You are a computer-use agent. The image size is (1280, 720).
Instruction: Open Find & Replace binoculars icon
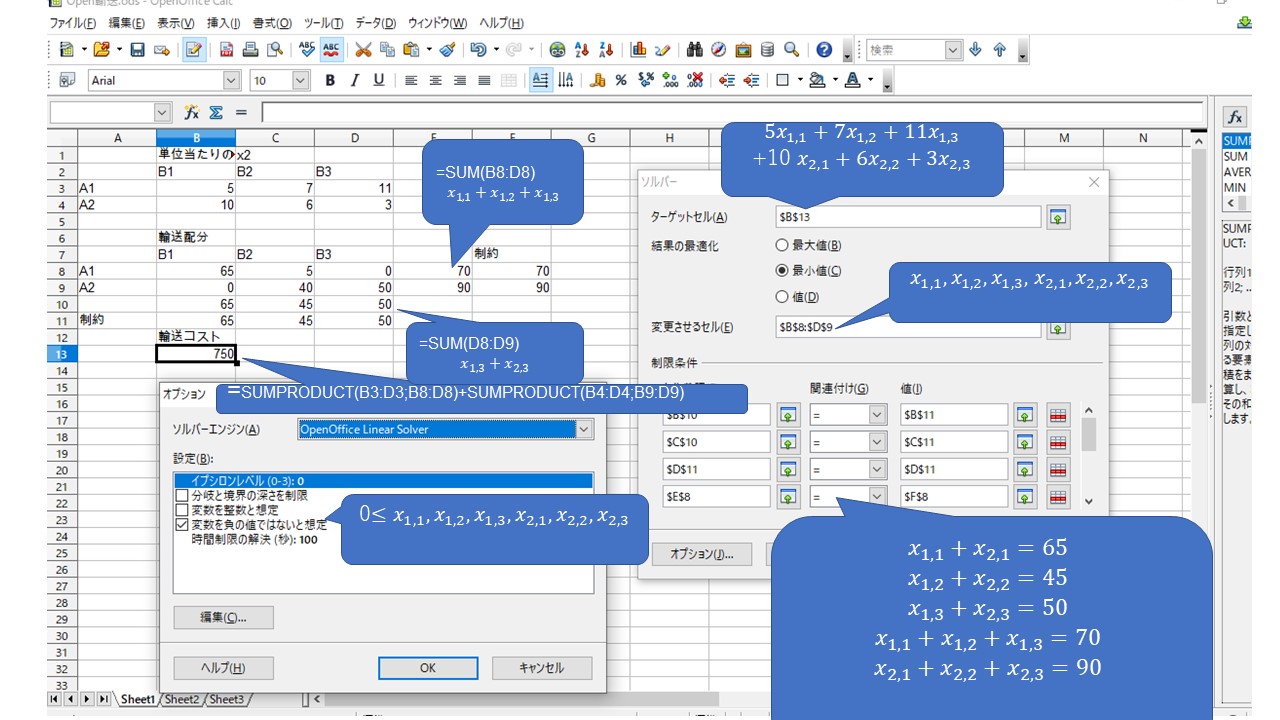click(x=694, y=49)
